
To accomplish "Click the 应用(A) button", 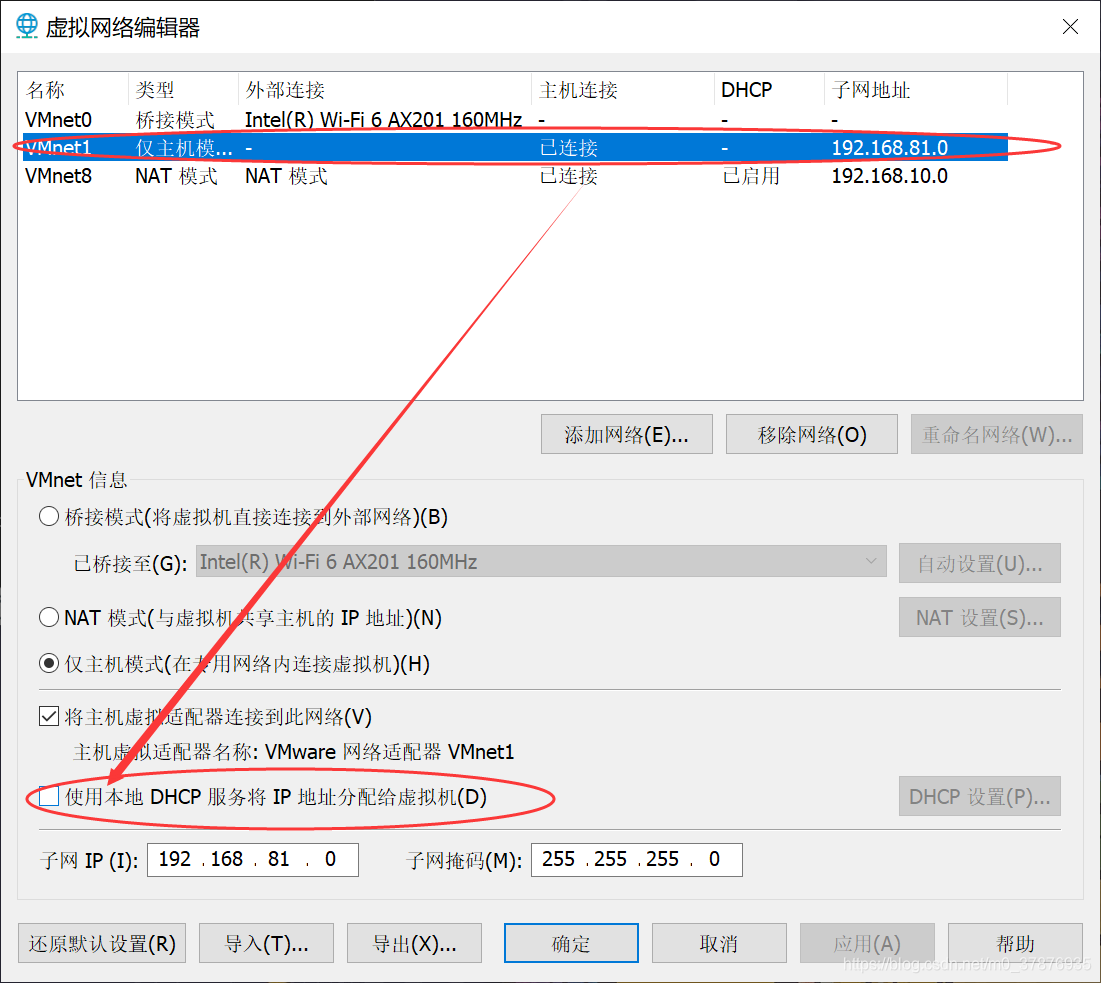I will [x=867, y=943].
